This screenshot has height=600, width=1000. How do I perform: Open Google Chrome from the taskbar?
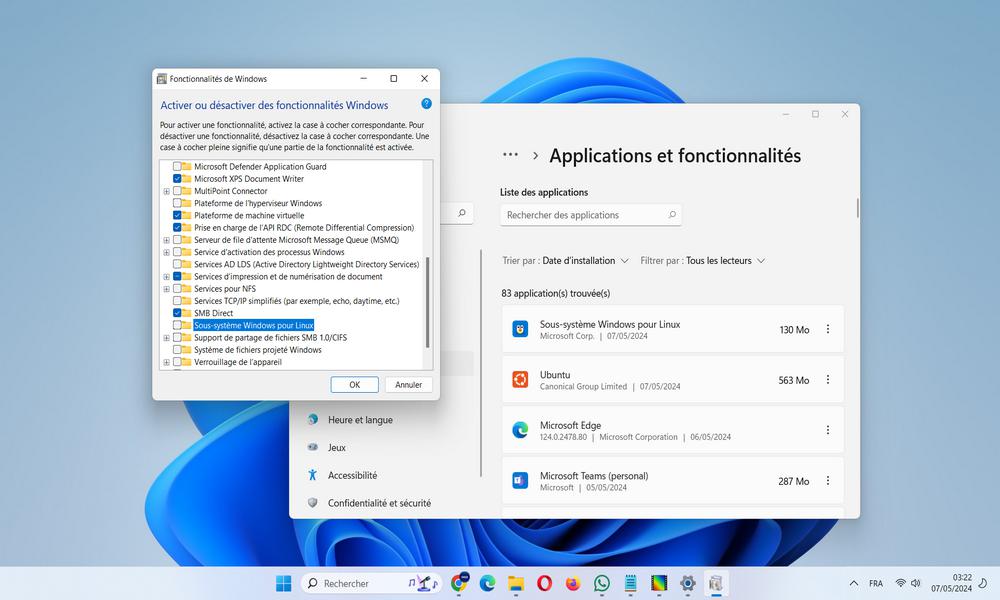point(459,583)
